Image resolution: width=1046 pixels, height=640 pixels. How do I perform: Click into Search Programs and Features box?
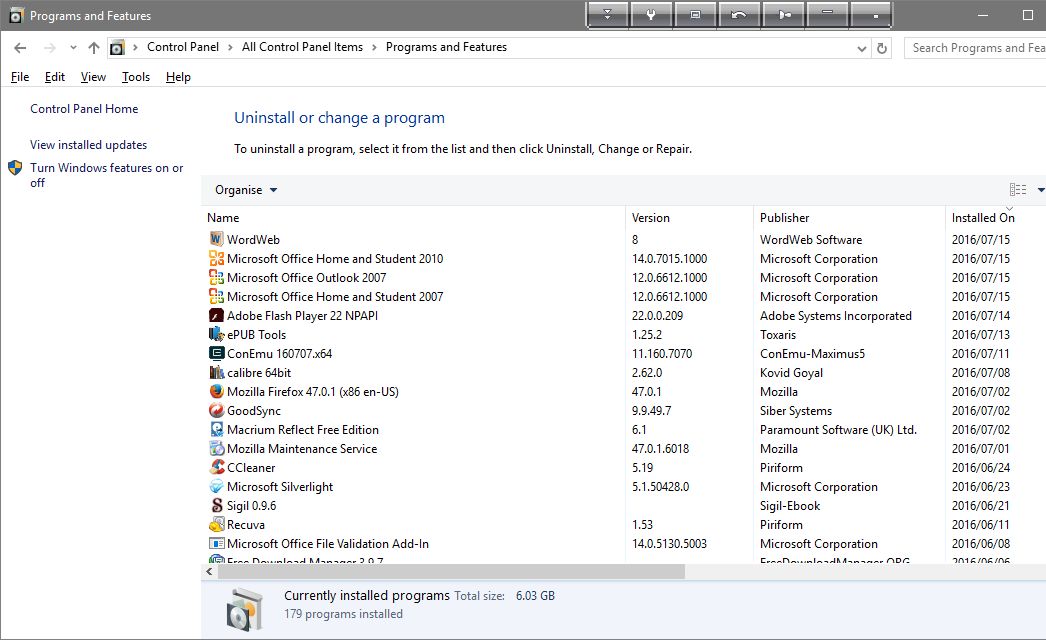coord(975,48)
